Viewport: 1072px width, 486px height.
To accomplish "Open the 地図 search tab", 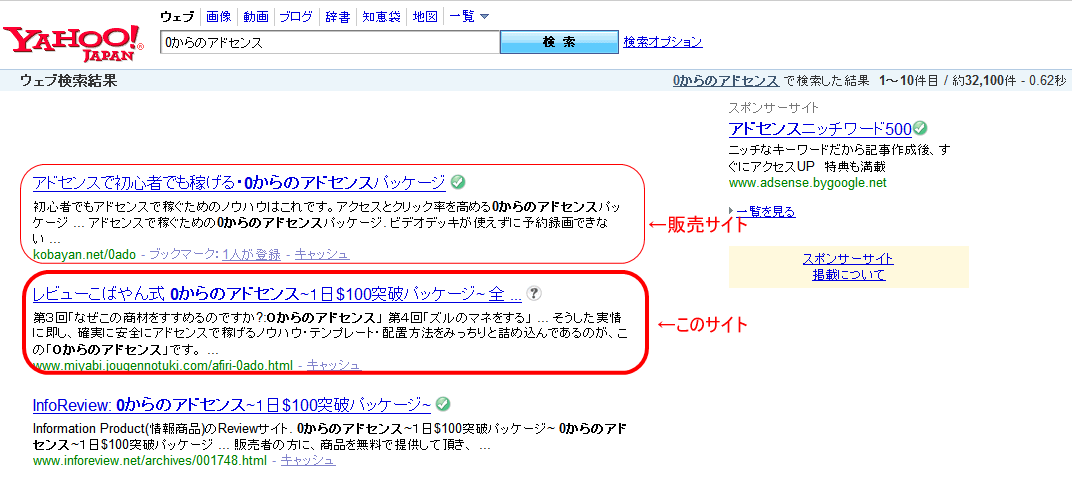I will [425, 16].
